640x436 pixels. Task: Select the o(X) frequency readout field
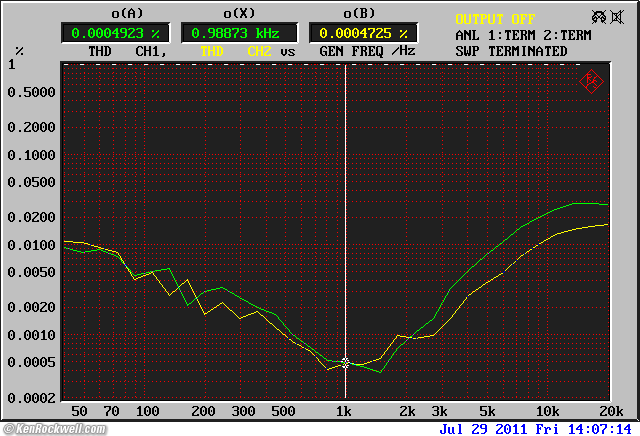[239, 32]
